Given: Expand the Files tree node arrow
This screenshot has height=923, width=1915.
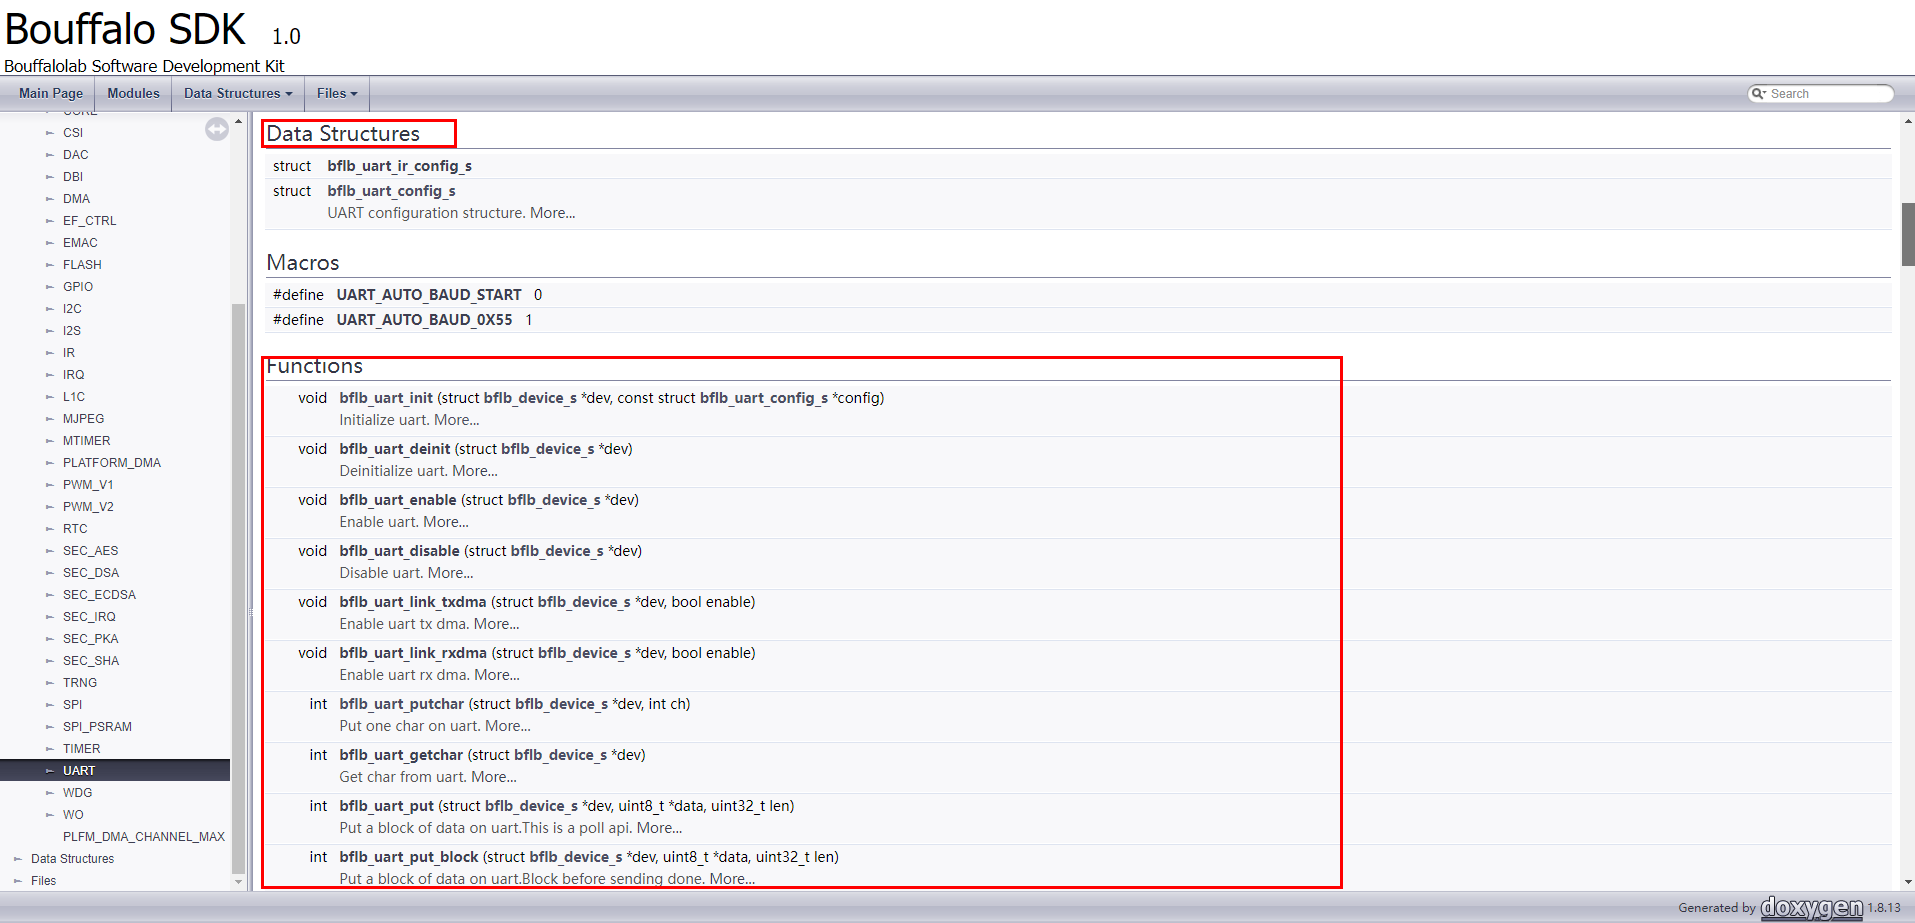Looking at the screenshot, I should (18, 881).
